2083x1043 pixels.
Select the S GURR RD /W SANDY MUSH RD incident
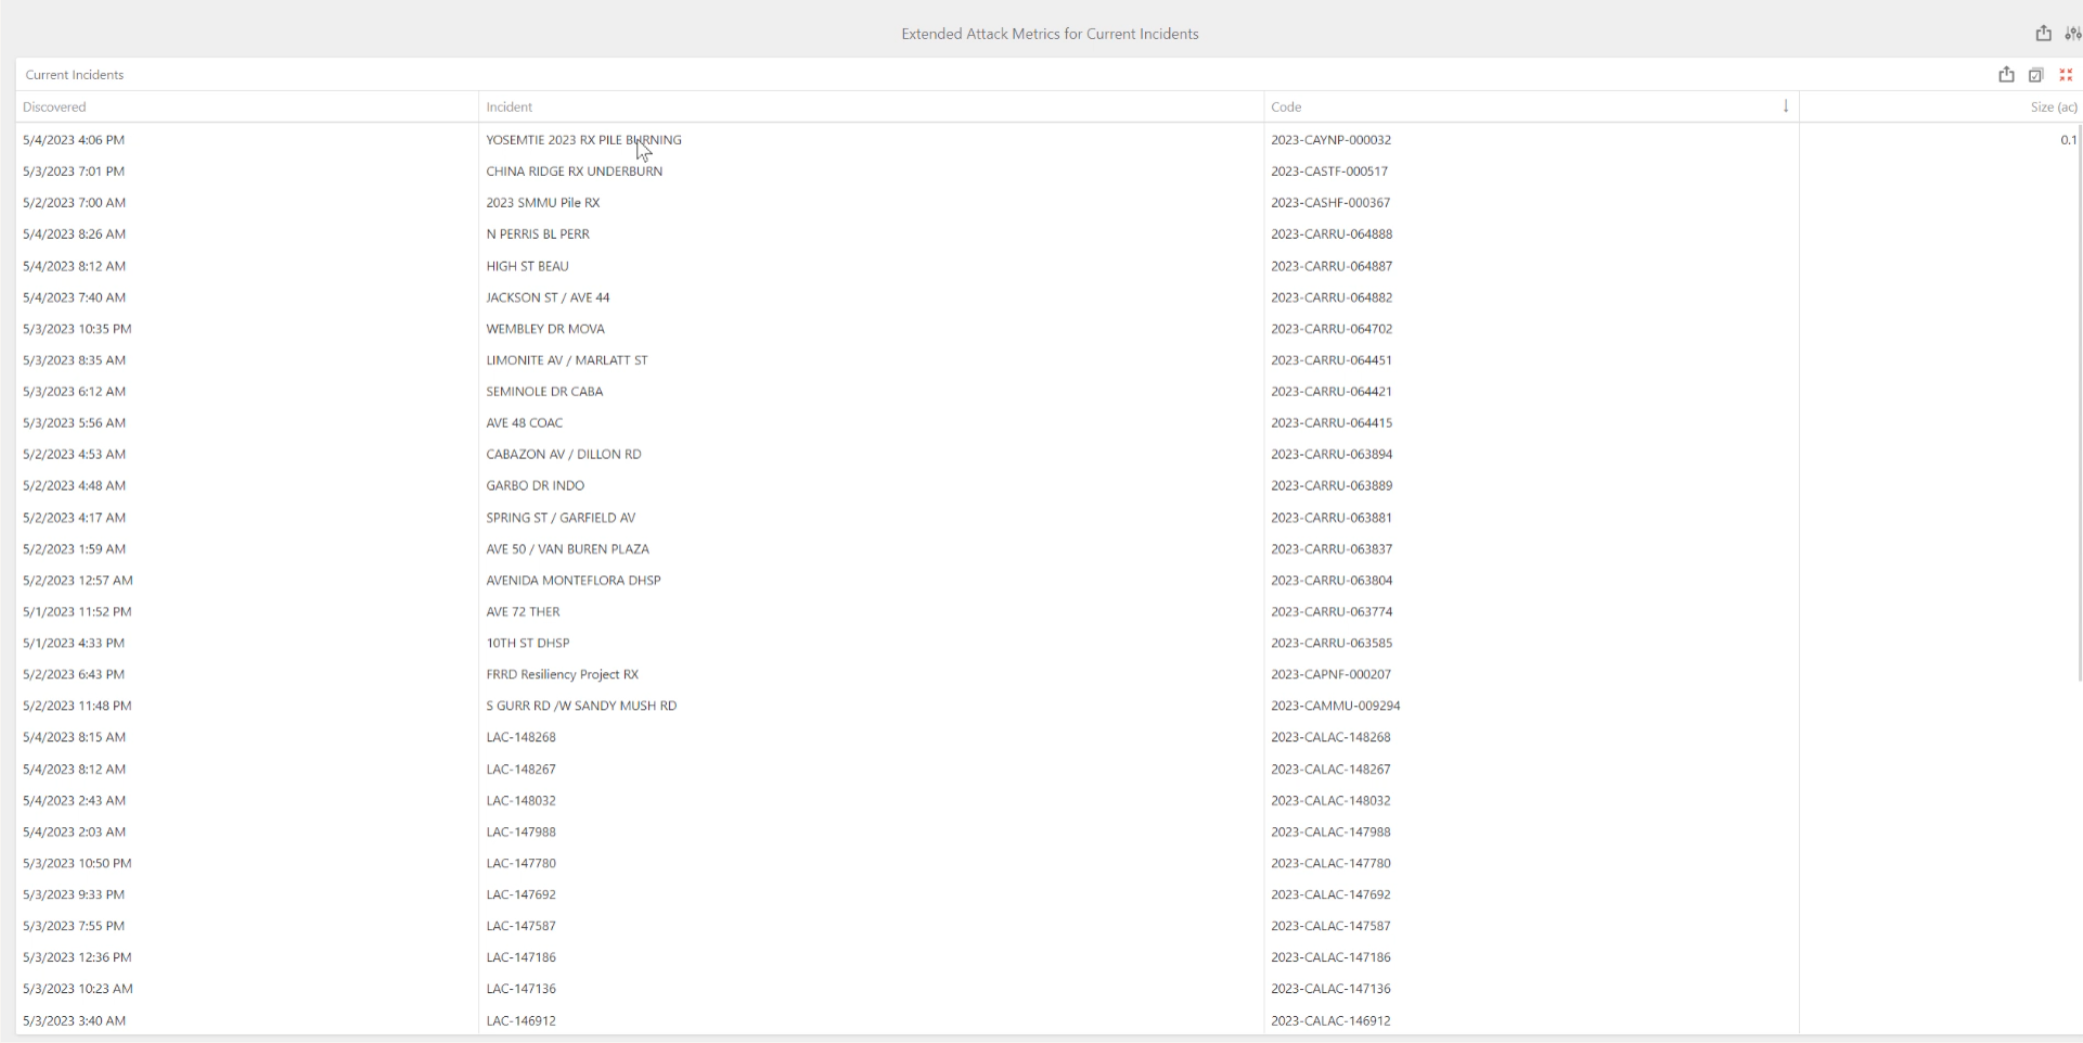pyautogui.click(x=581, y=705)
